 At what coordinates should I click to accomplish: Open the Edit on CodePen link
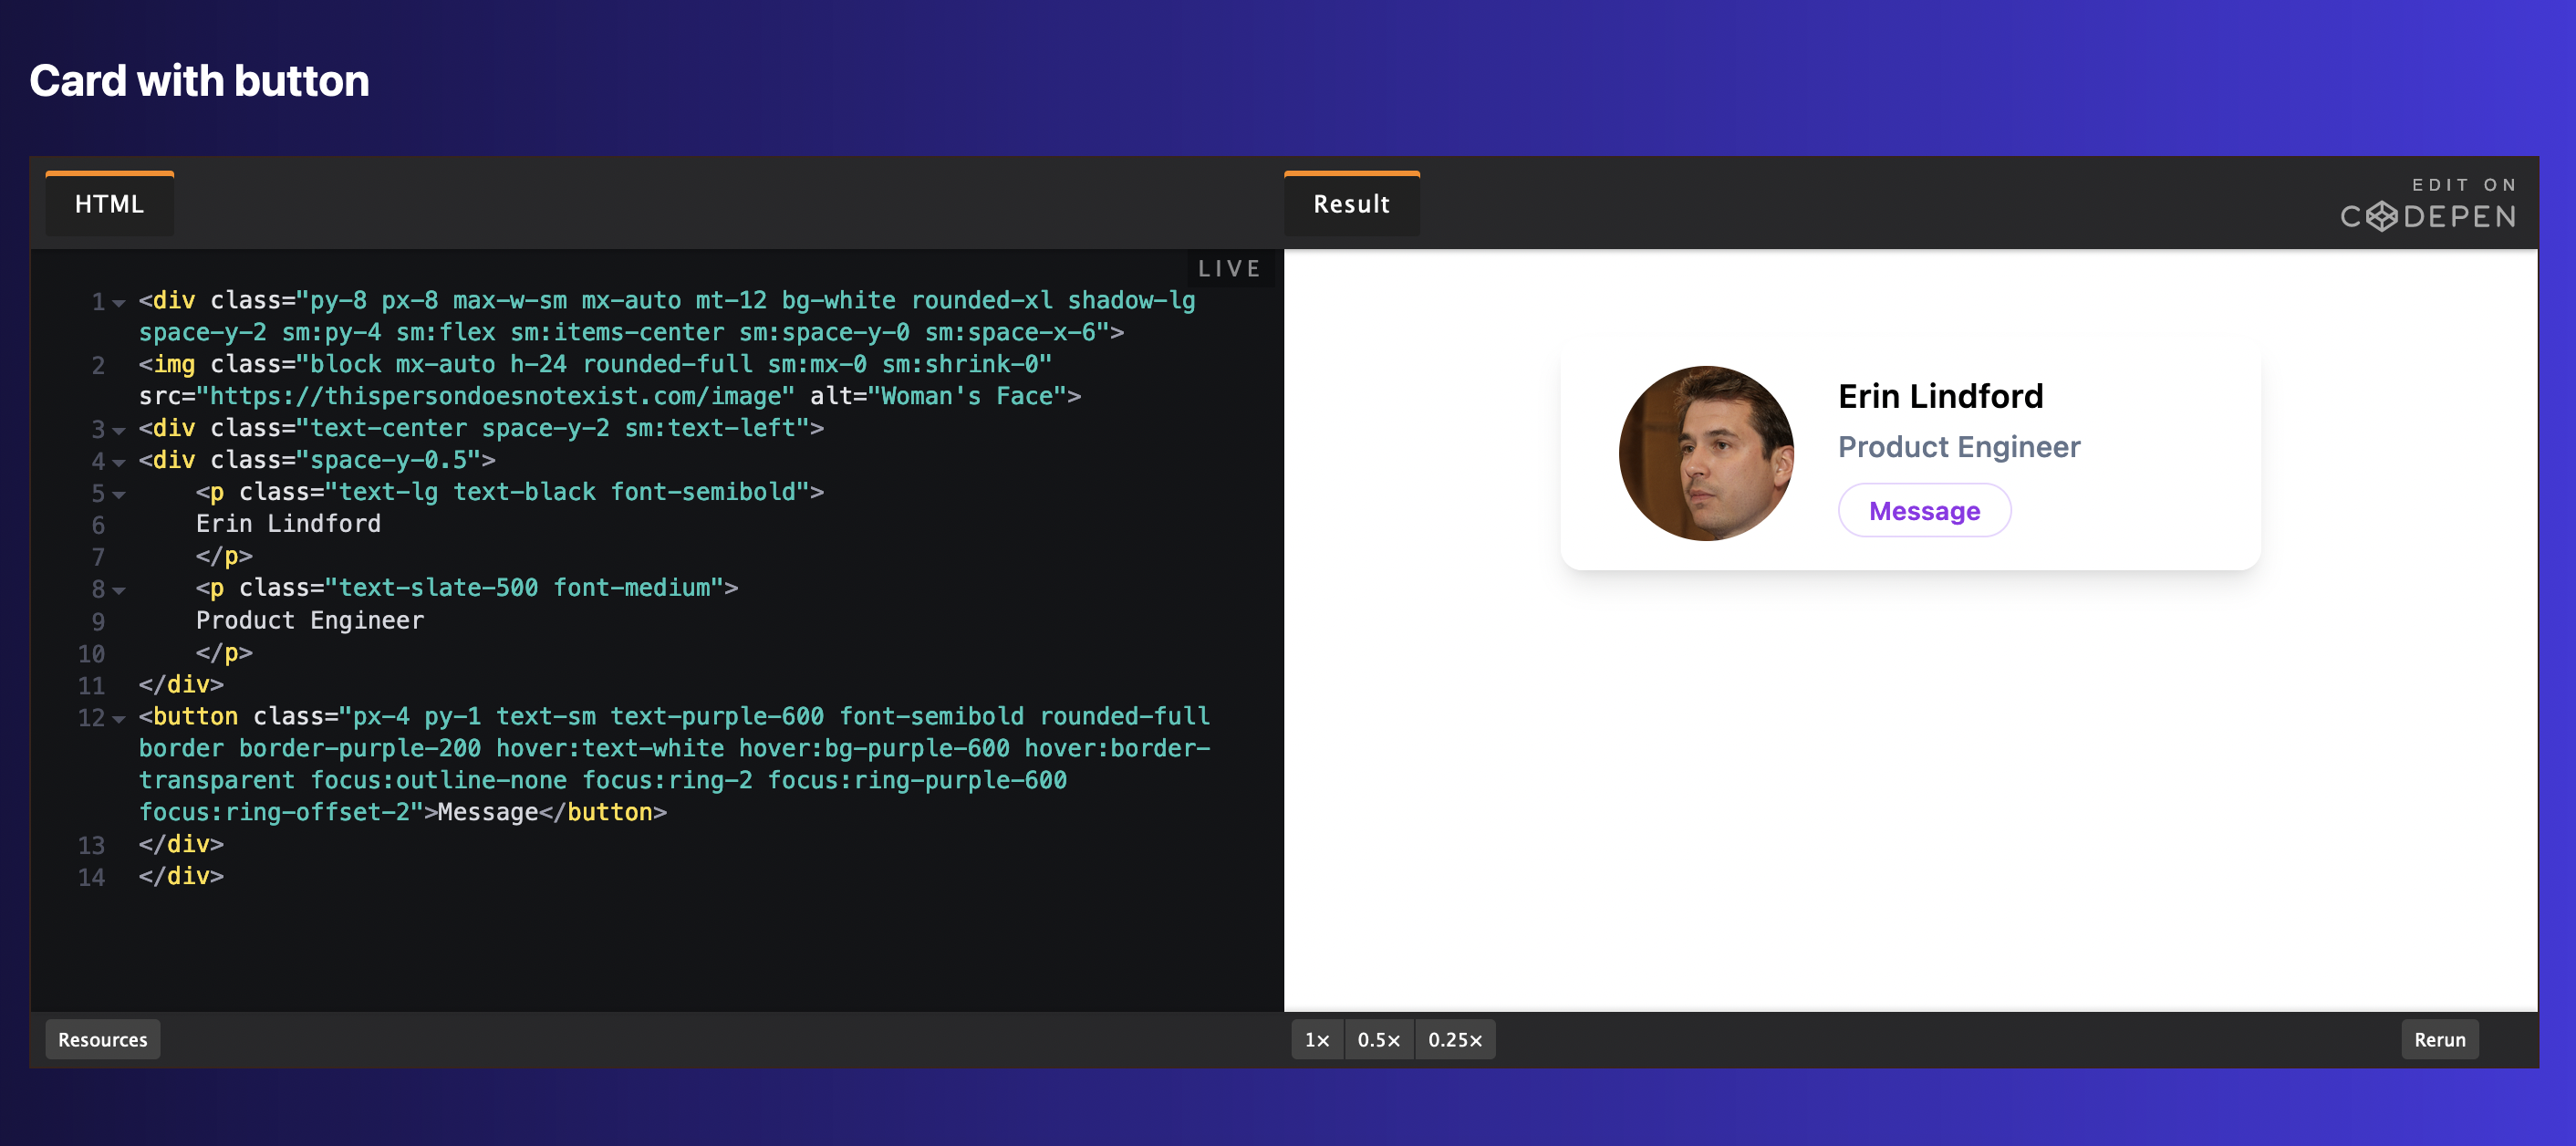2427,203
